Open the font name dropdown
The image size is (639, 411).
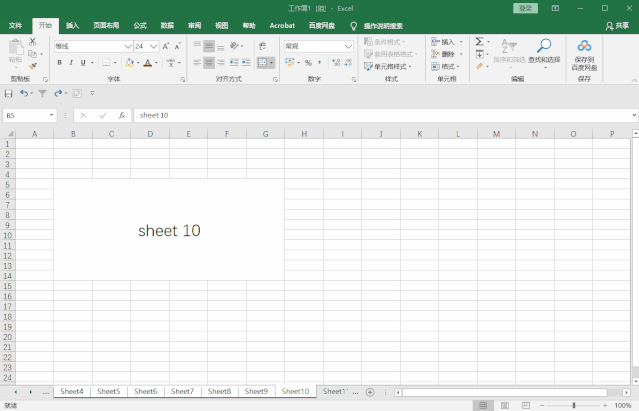click(128, 46)
